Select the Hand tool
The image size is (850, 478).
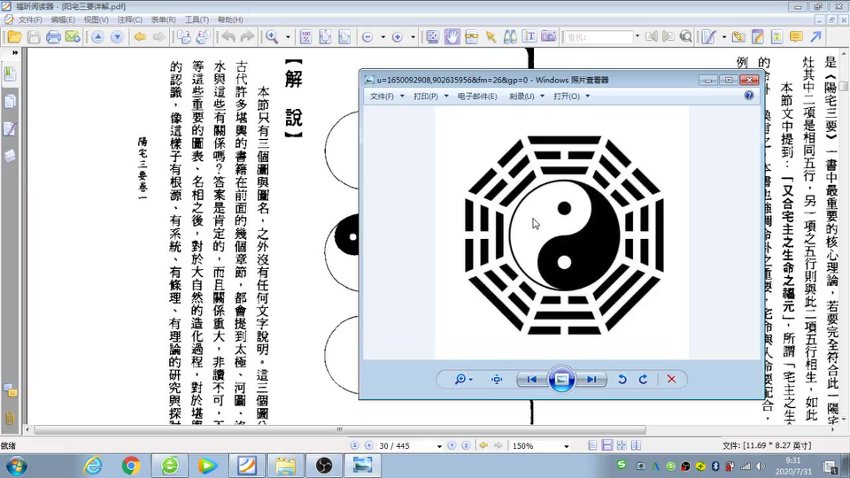(452, 37)
